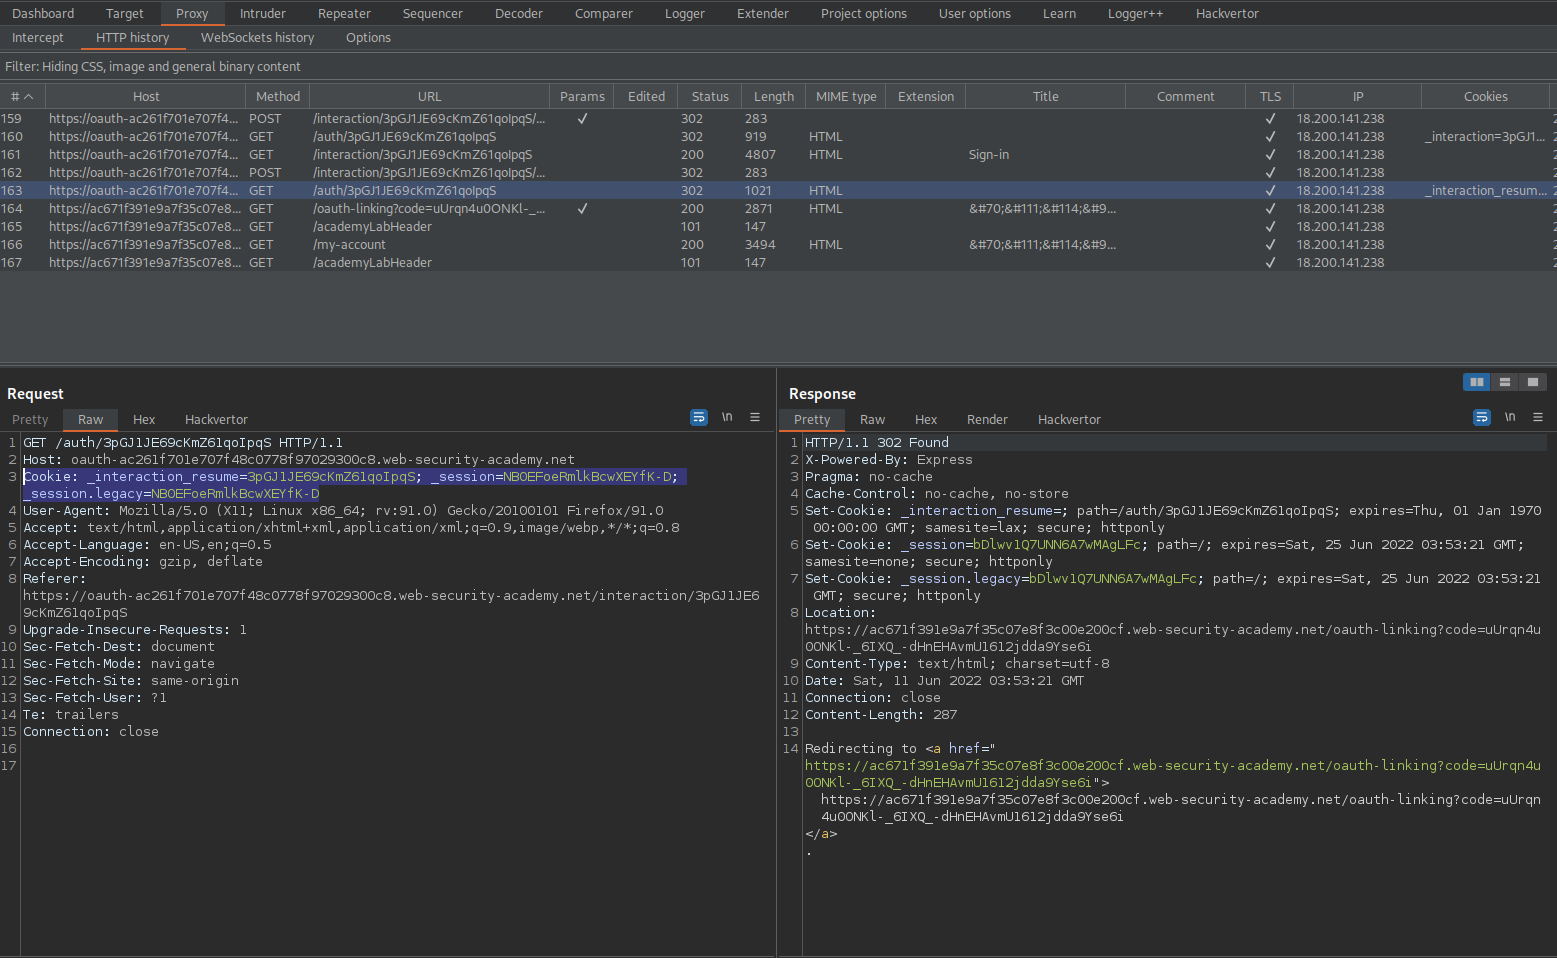Open the Learn tab
The image size is (1557, 958).
(1060, 13)
